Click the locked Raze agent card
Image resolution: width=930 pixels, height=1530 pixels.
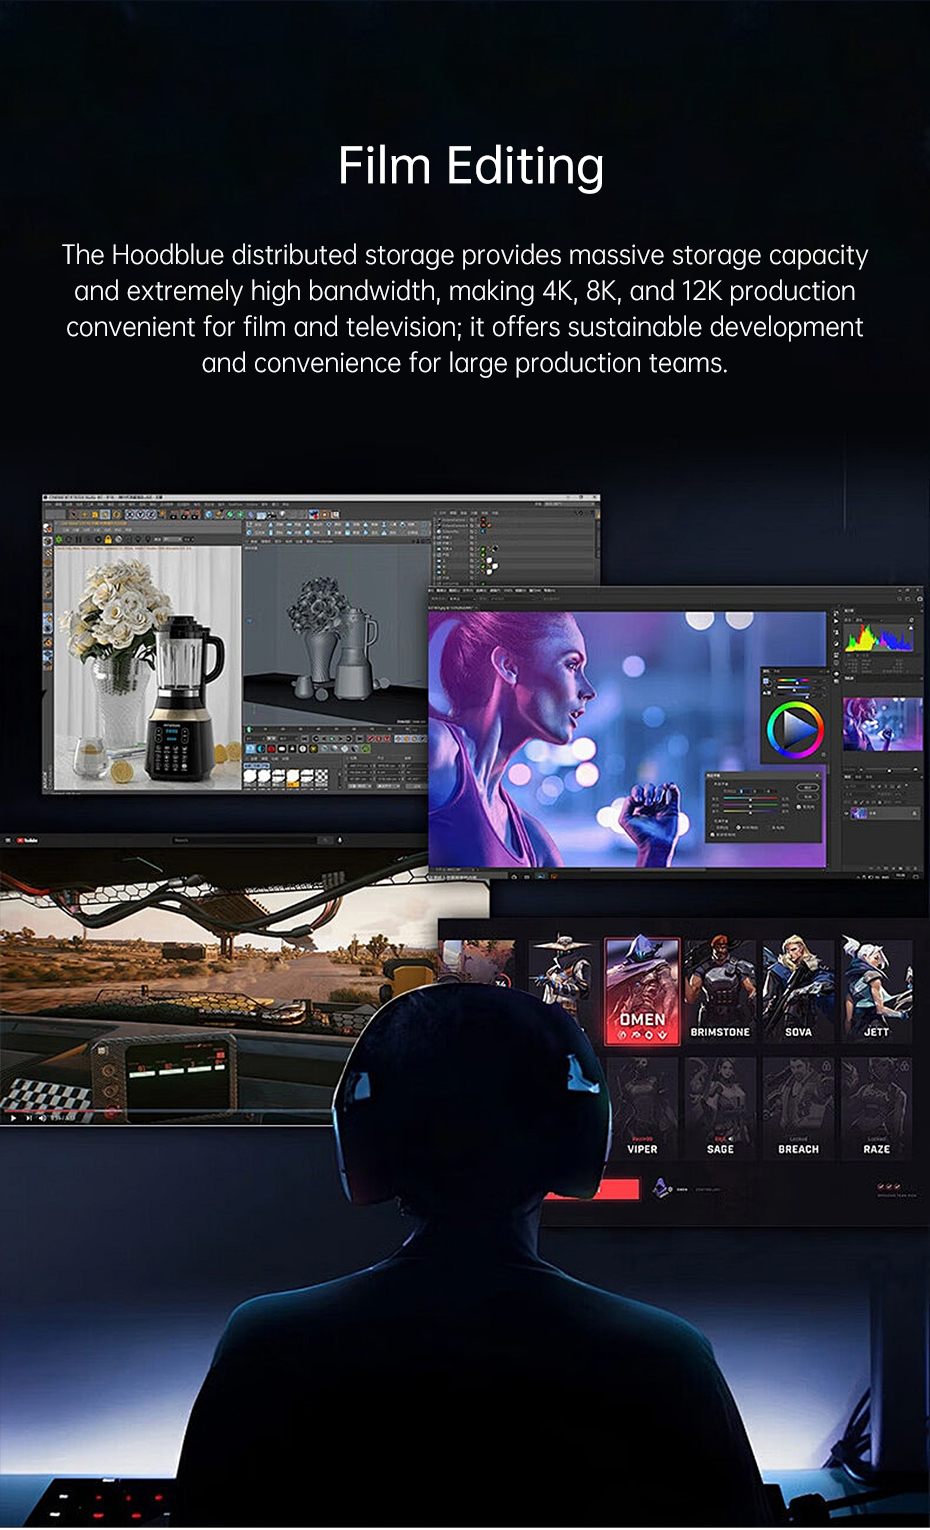pyautogui.click(x=876, y=1108)
